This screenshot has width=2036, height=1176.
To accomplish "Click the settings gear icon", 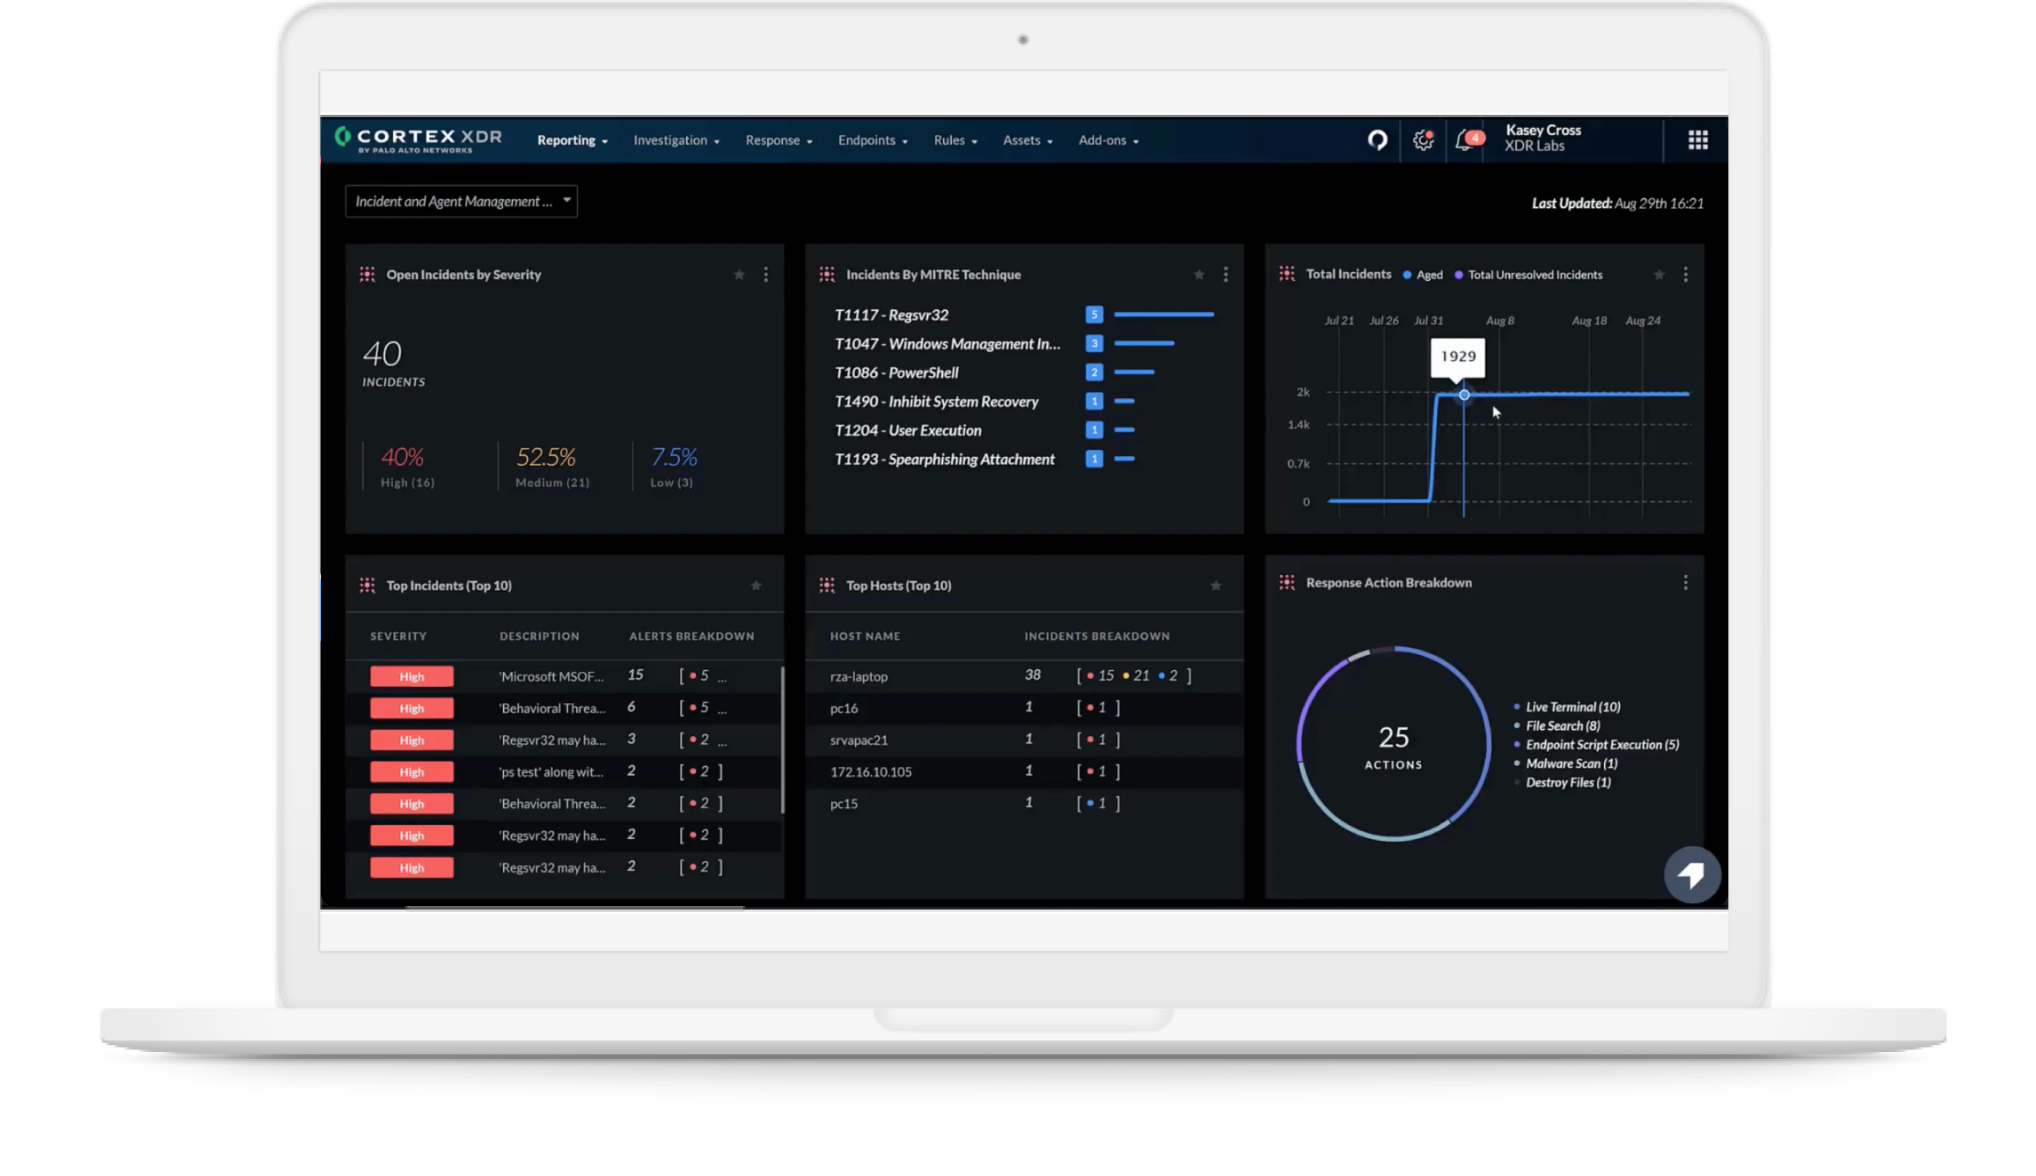I will (x=1422, y=140).
